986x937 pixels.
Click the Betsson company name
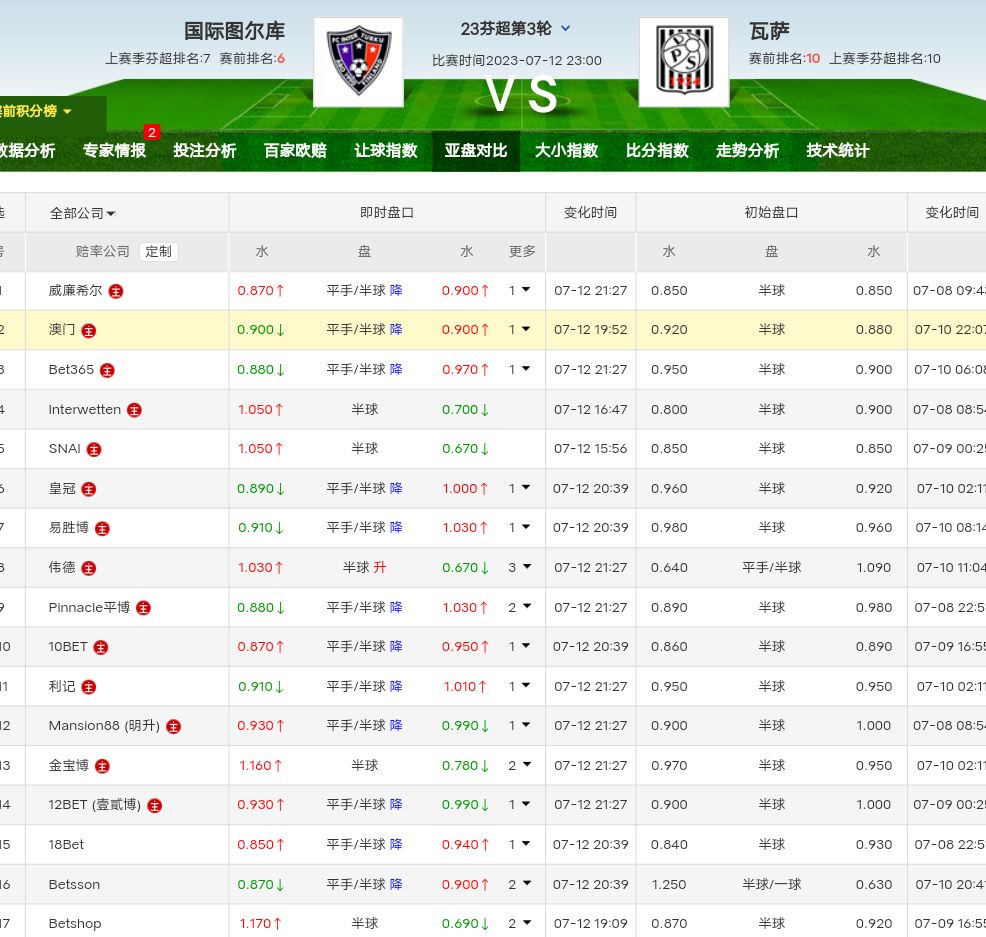tap(74, 884)
